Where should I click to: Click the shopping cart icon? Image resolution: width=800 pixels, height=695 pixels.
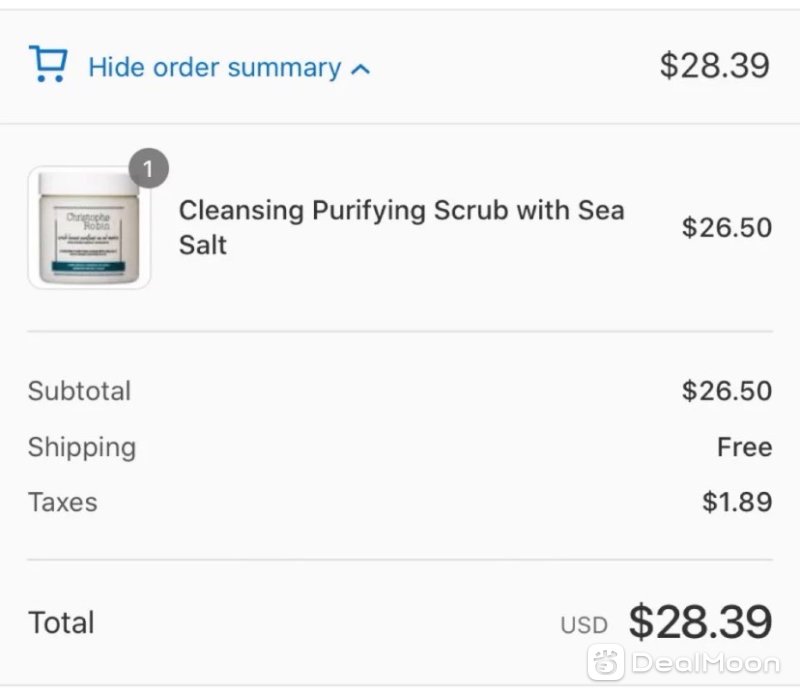(48, 63)
